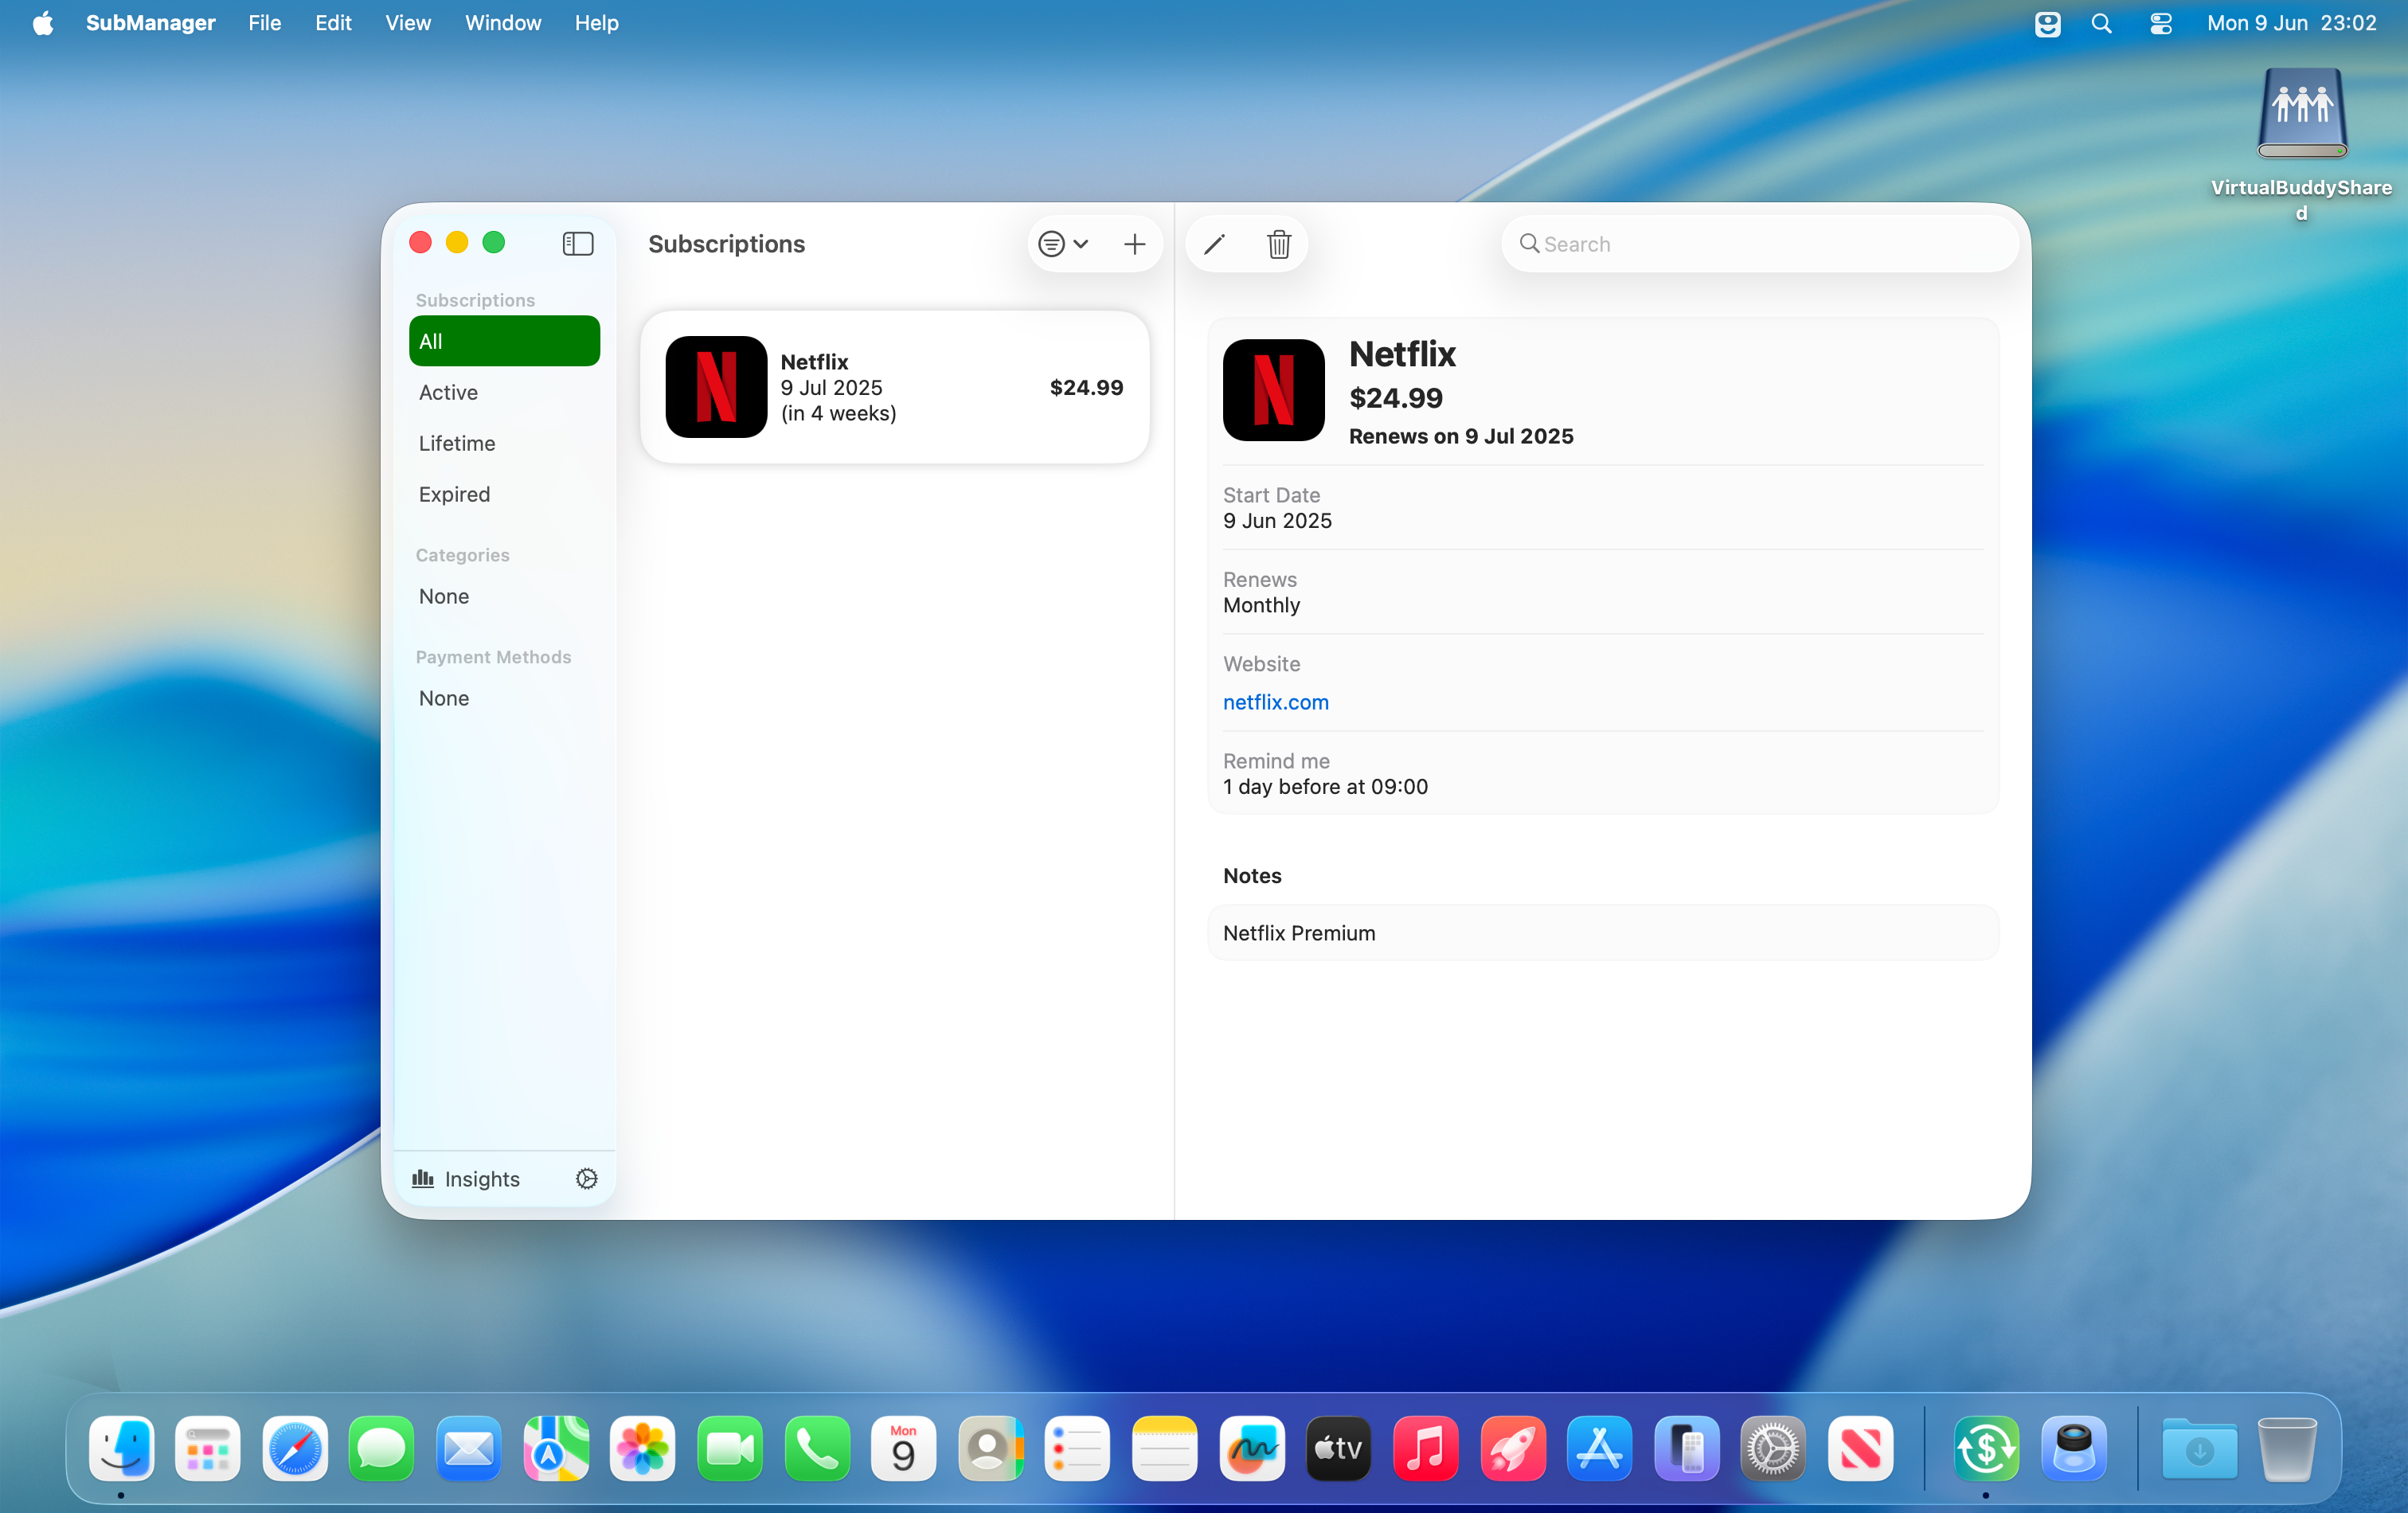Open the filter options dropdown
2408x1513 pixels.
[1063, 244]
